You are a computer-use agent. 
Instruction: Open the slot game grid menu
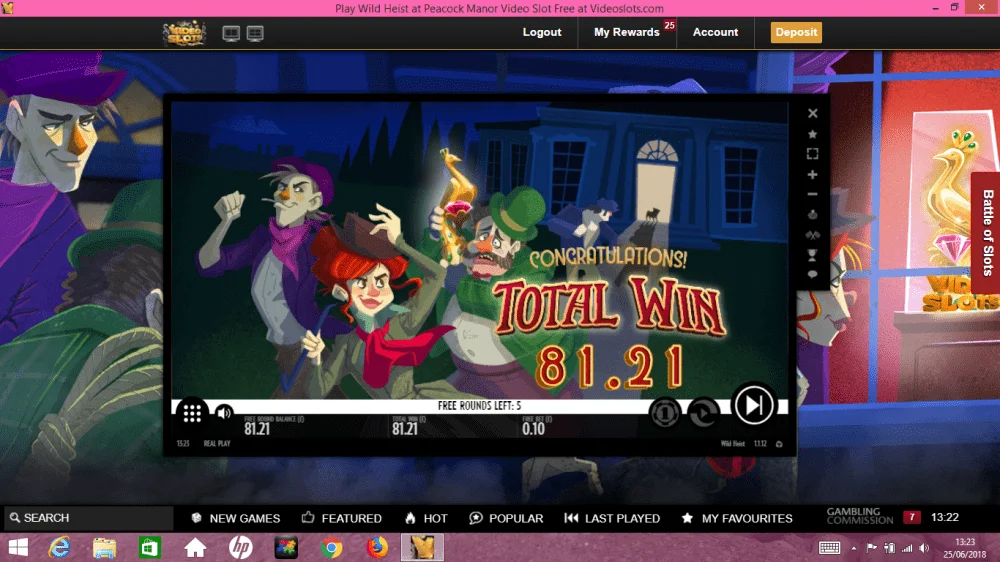pyautogui.click(x=192, y=413)
